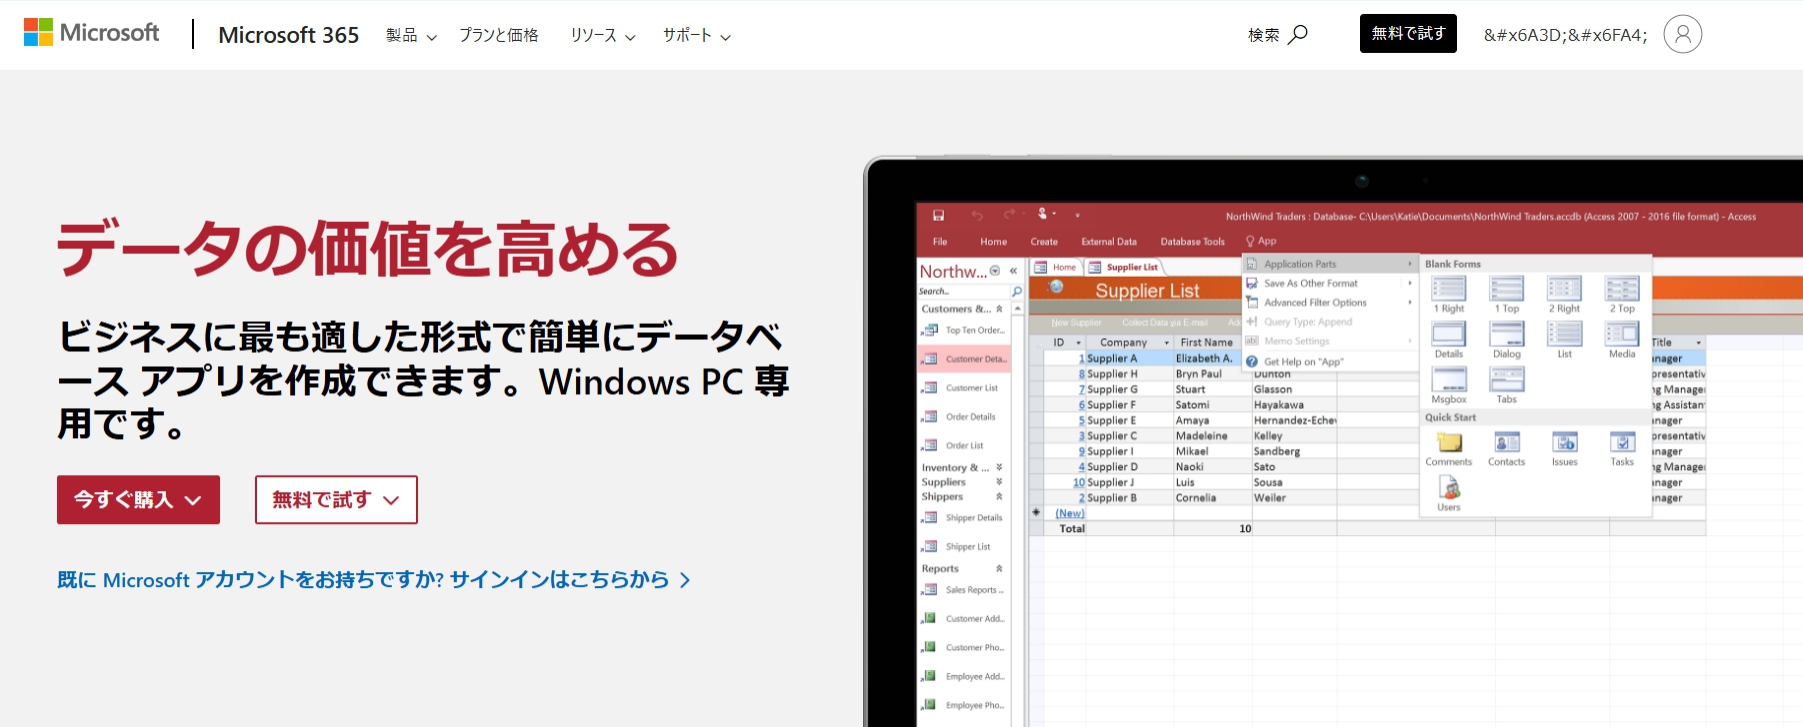This screenshot has width=1803, height=727.
Task: Choose the Tasks quick start icon
Action: pyautogui.click(x=1622, y=443)
